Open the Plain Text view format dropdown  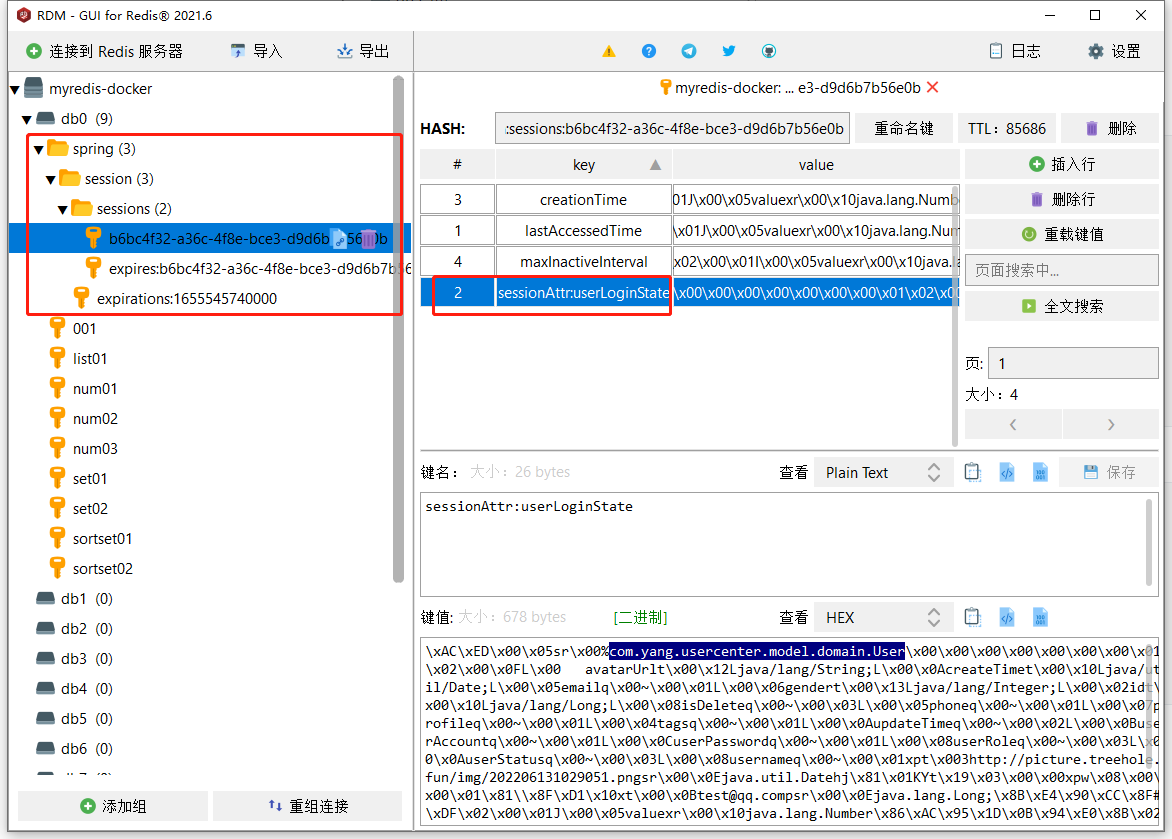click(x=882, y=472)
